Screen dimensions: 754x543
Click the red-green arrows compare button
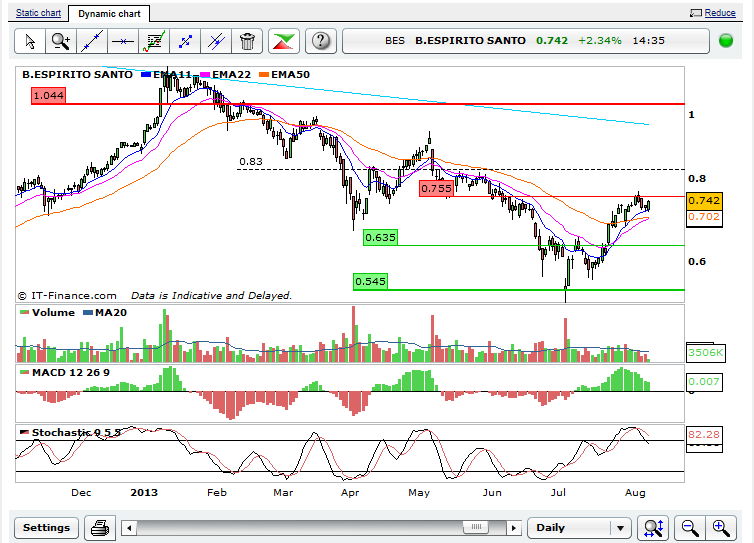tap(284, 41)
